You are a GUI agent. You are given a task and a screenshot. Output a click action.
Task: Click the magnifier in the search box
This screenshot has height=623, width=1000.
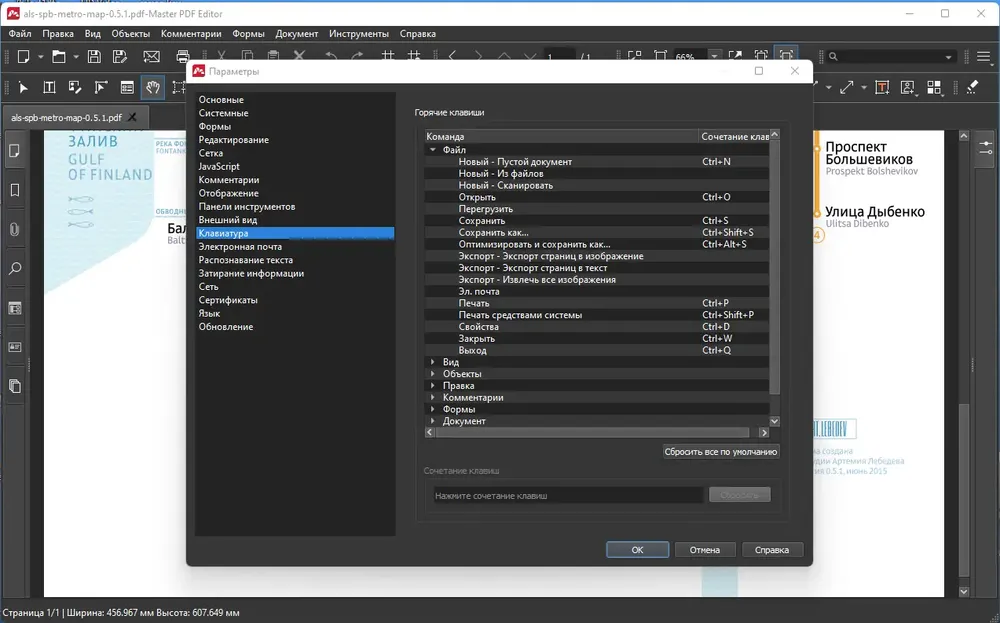point(833,57)
